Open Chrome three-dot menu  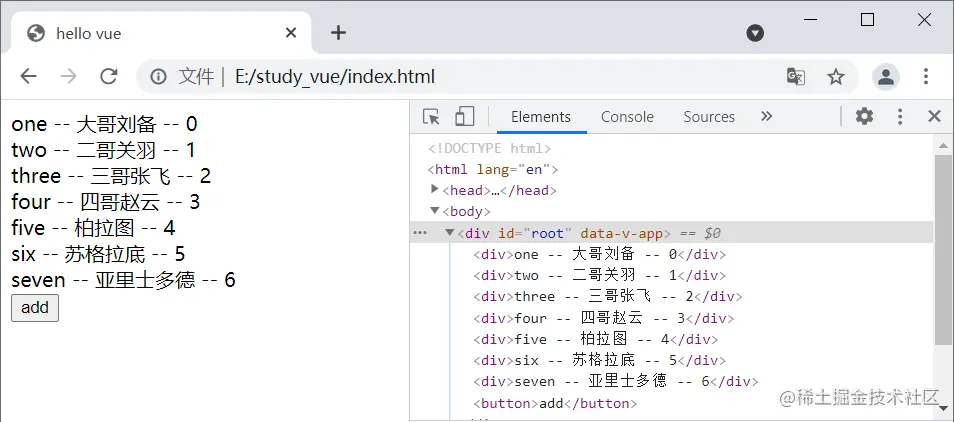[925, 77]
